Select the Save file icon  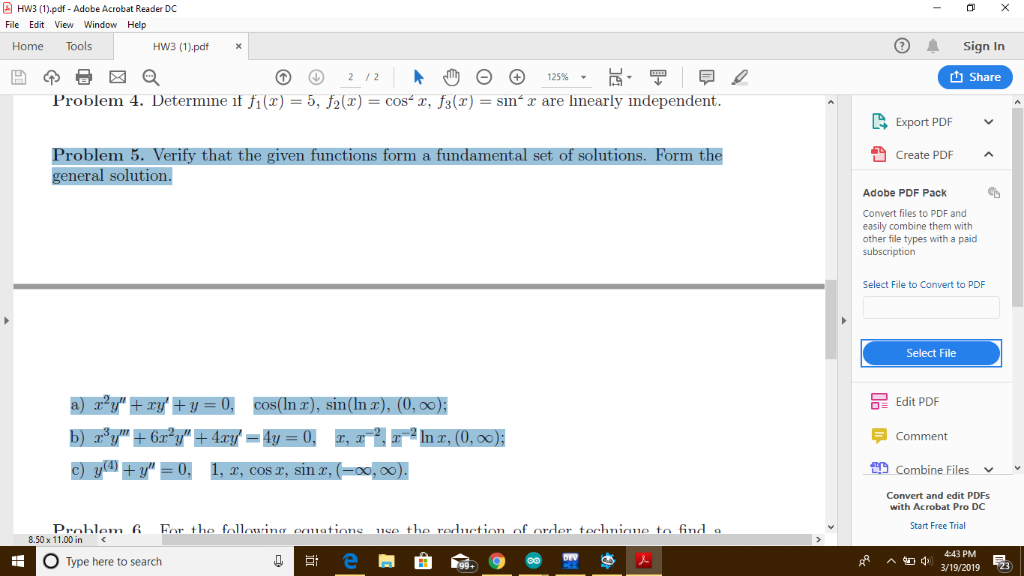[x=16, y=76]
